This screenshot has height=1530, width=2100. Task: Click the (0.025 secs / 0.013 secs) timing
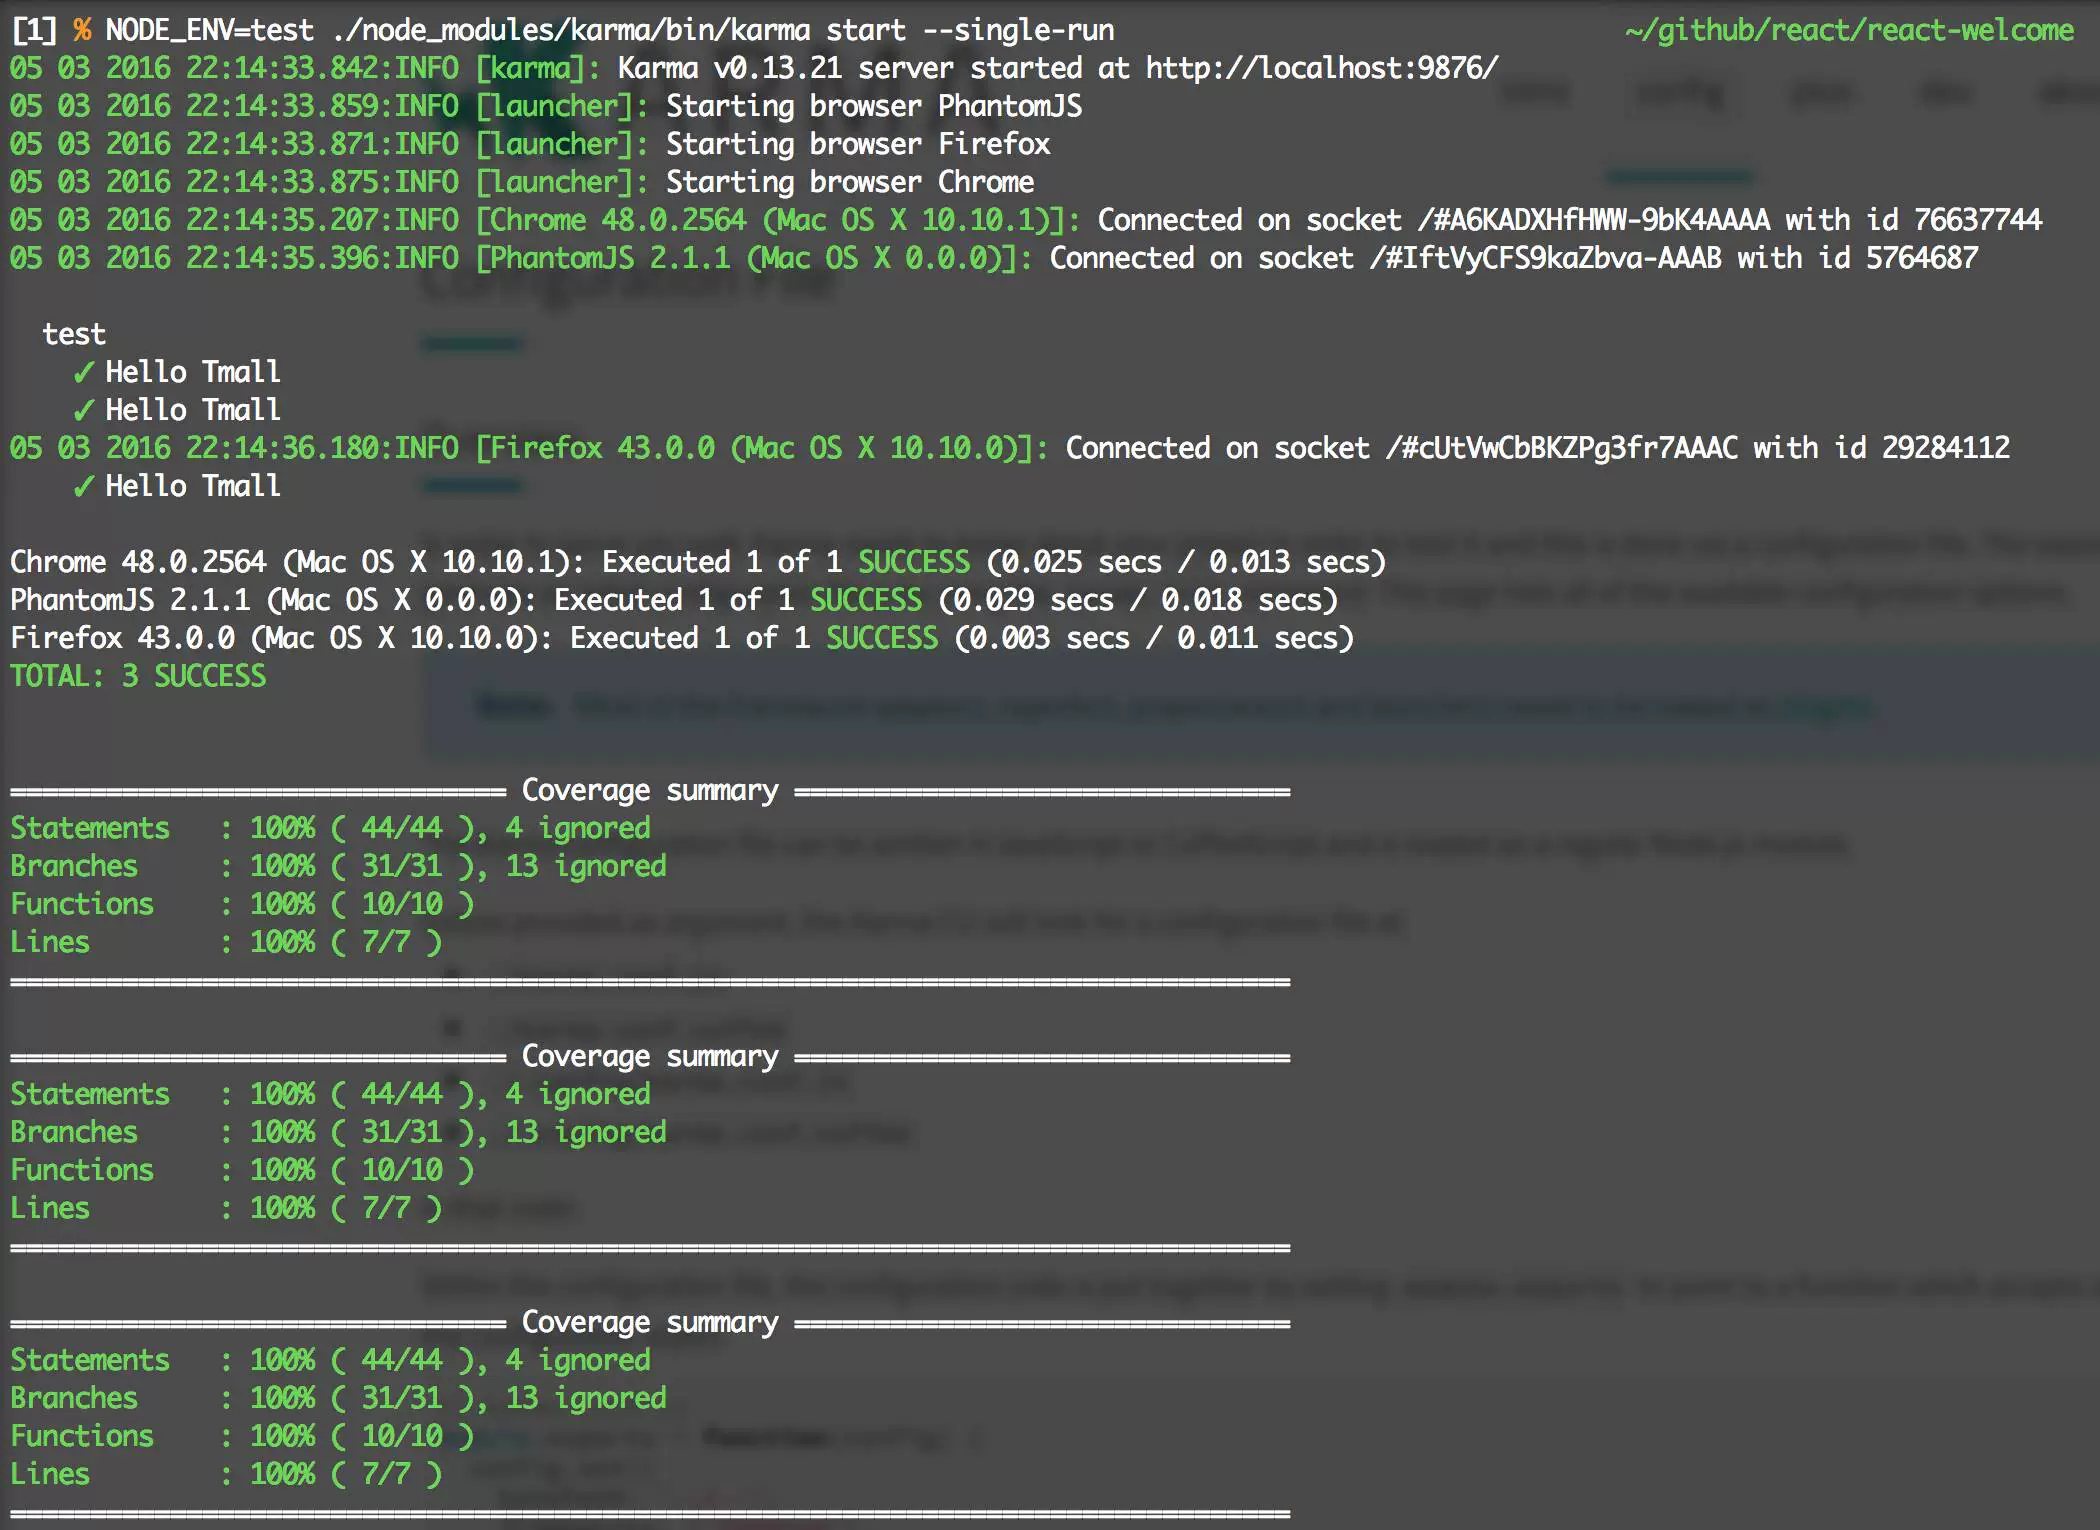point(1186,562)
